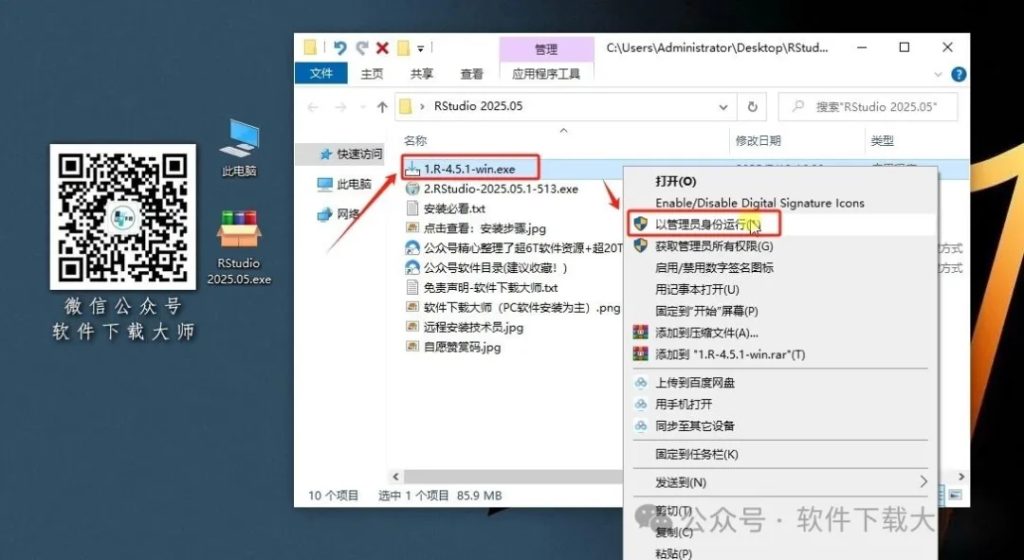Click the horizontal scrollbar left arrow

click(x=395, y=477)
